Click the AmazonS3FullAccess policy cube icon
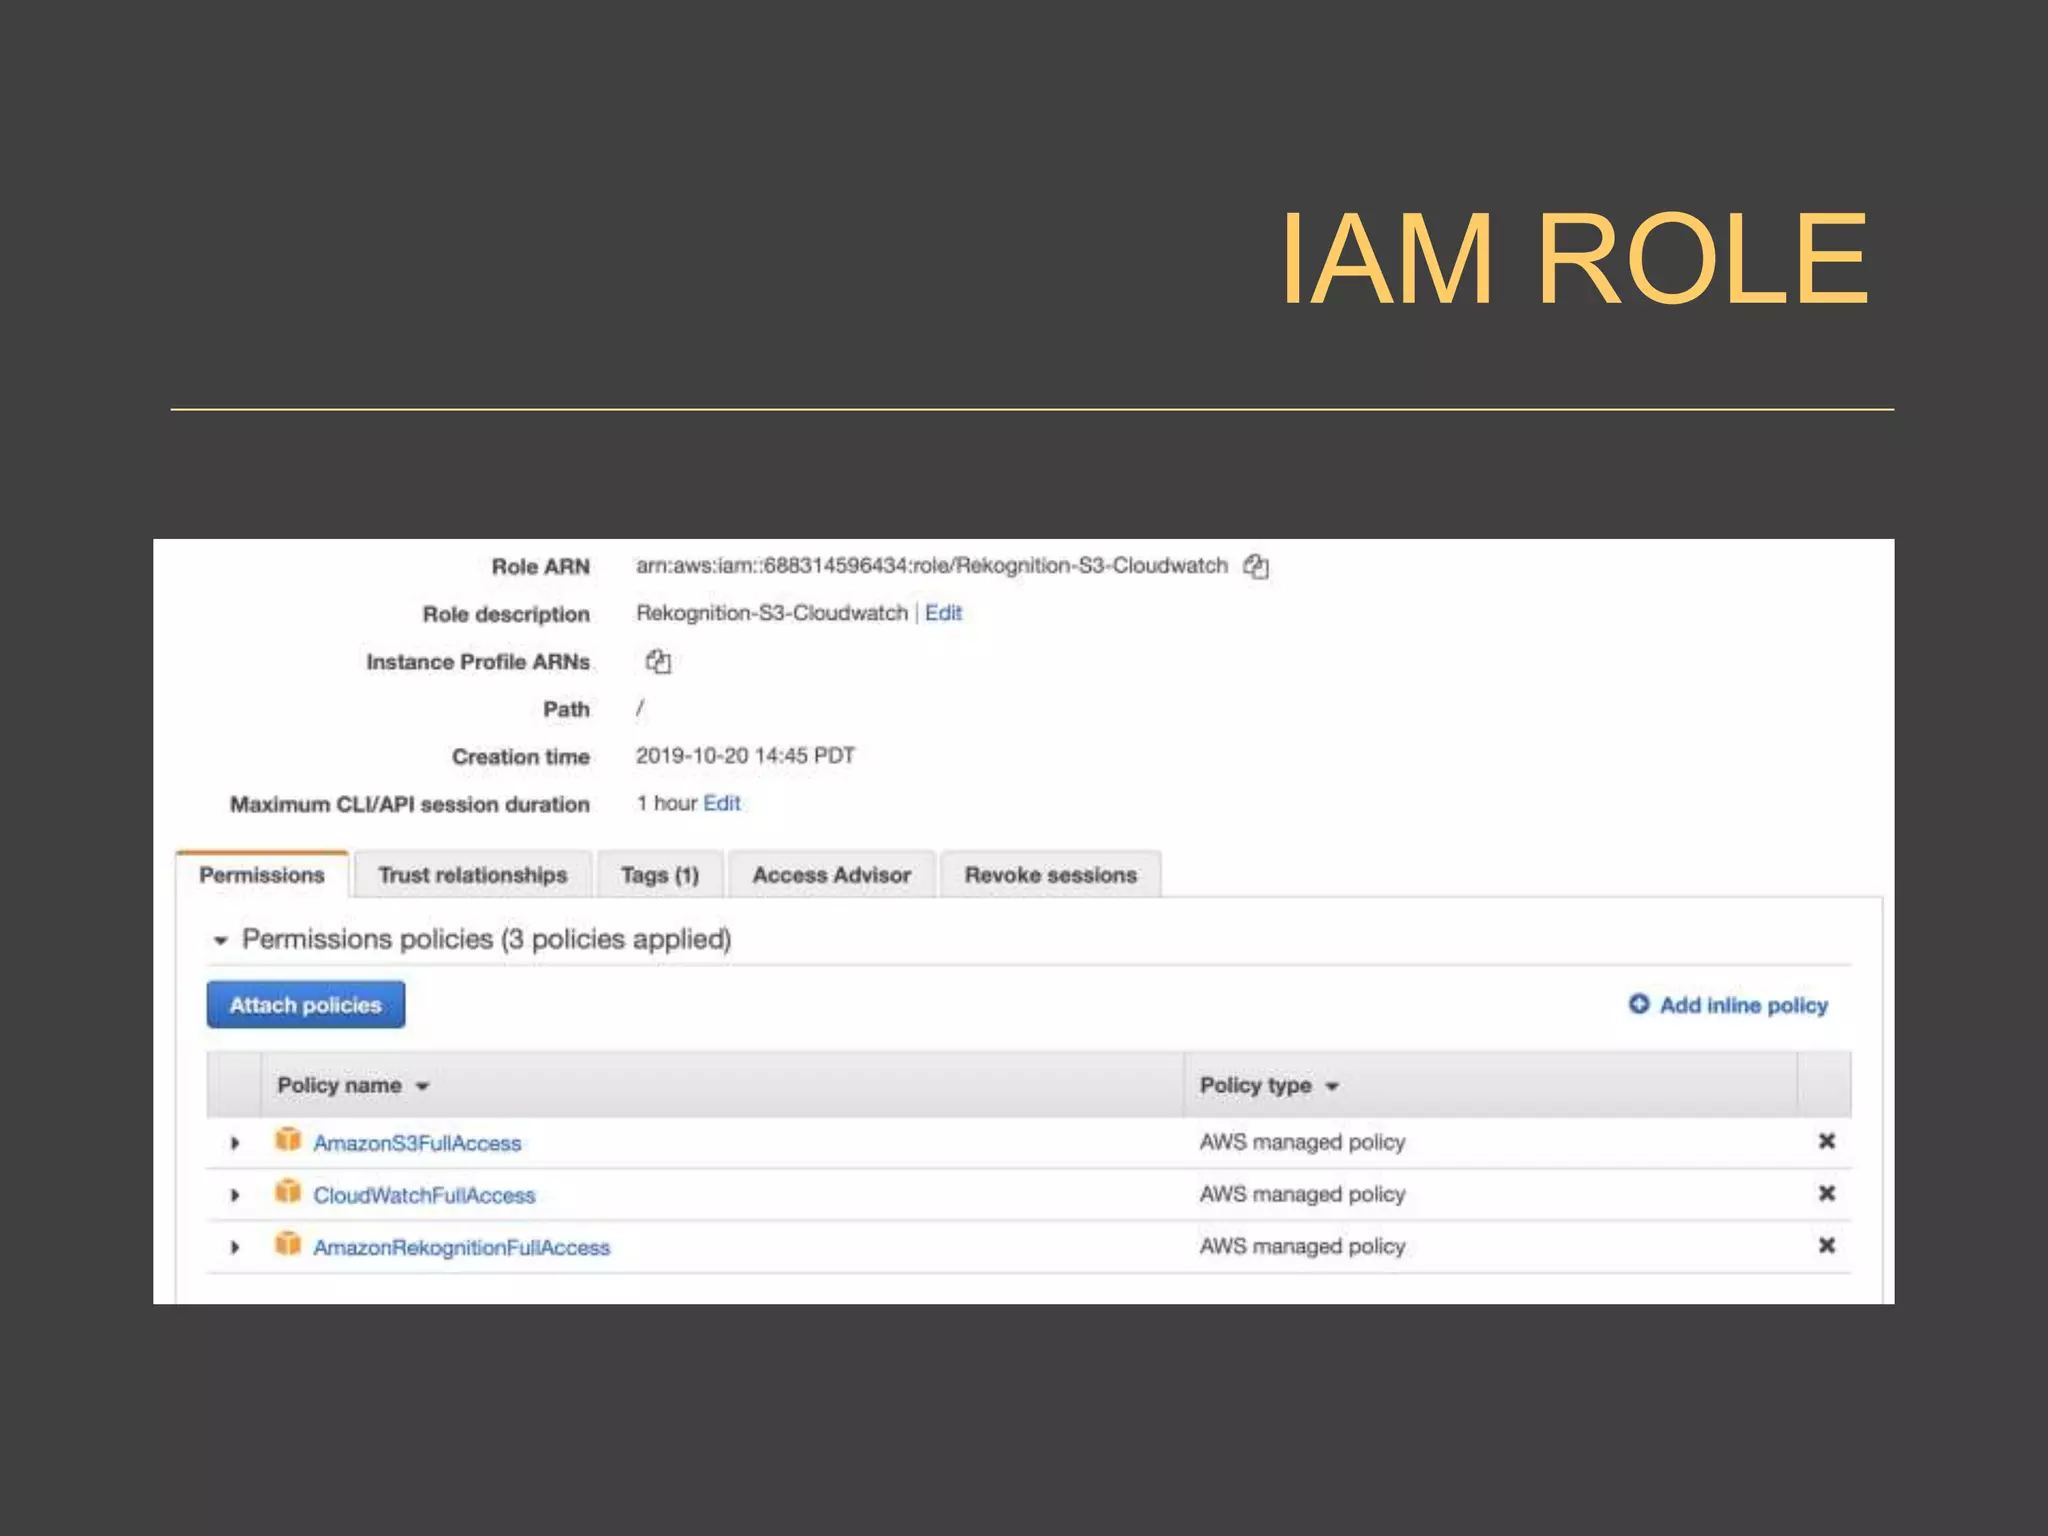The height and width of the screenshot is (1536, 2048). 288,1140
